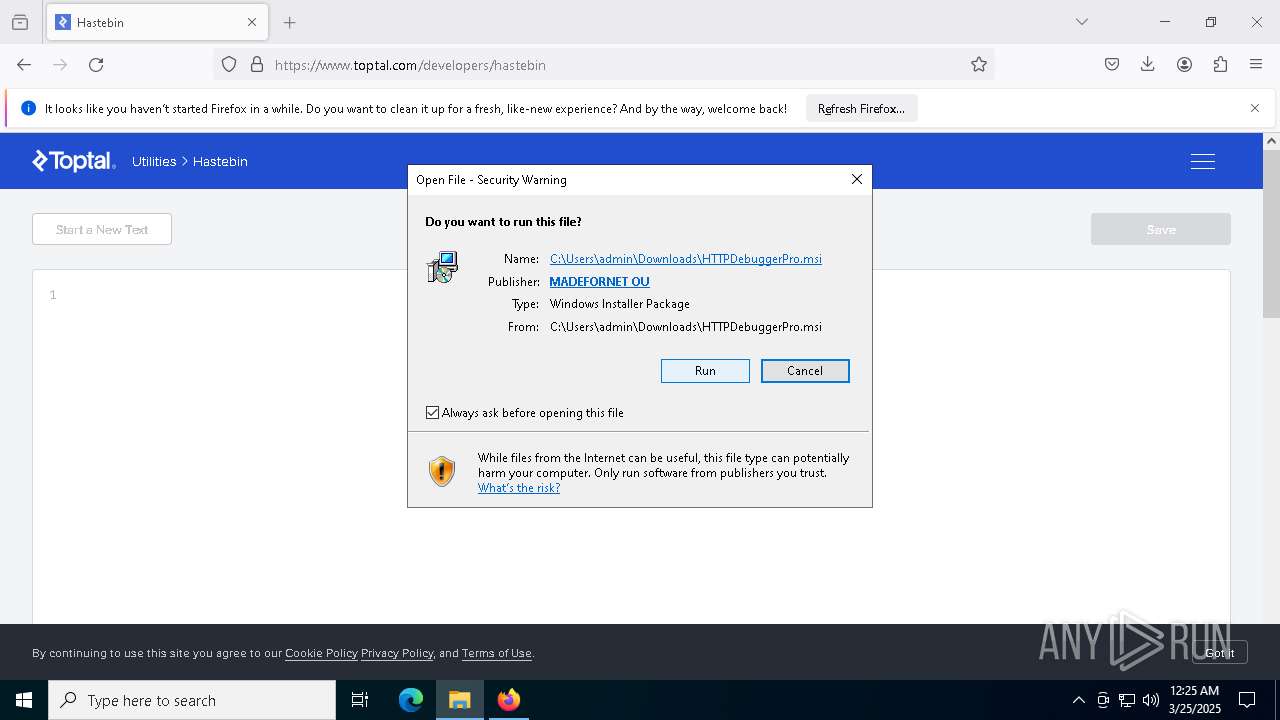Image resolution: width=1280 pixels, height=720 pixels.
Task: Open the Cookie Policy link
Action: pyautogui.click(x=321, y=653)
